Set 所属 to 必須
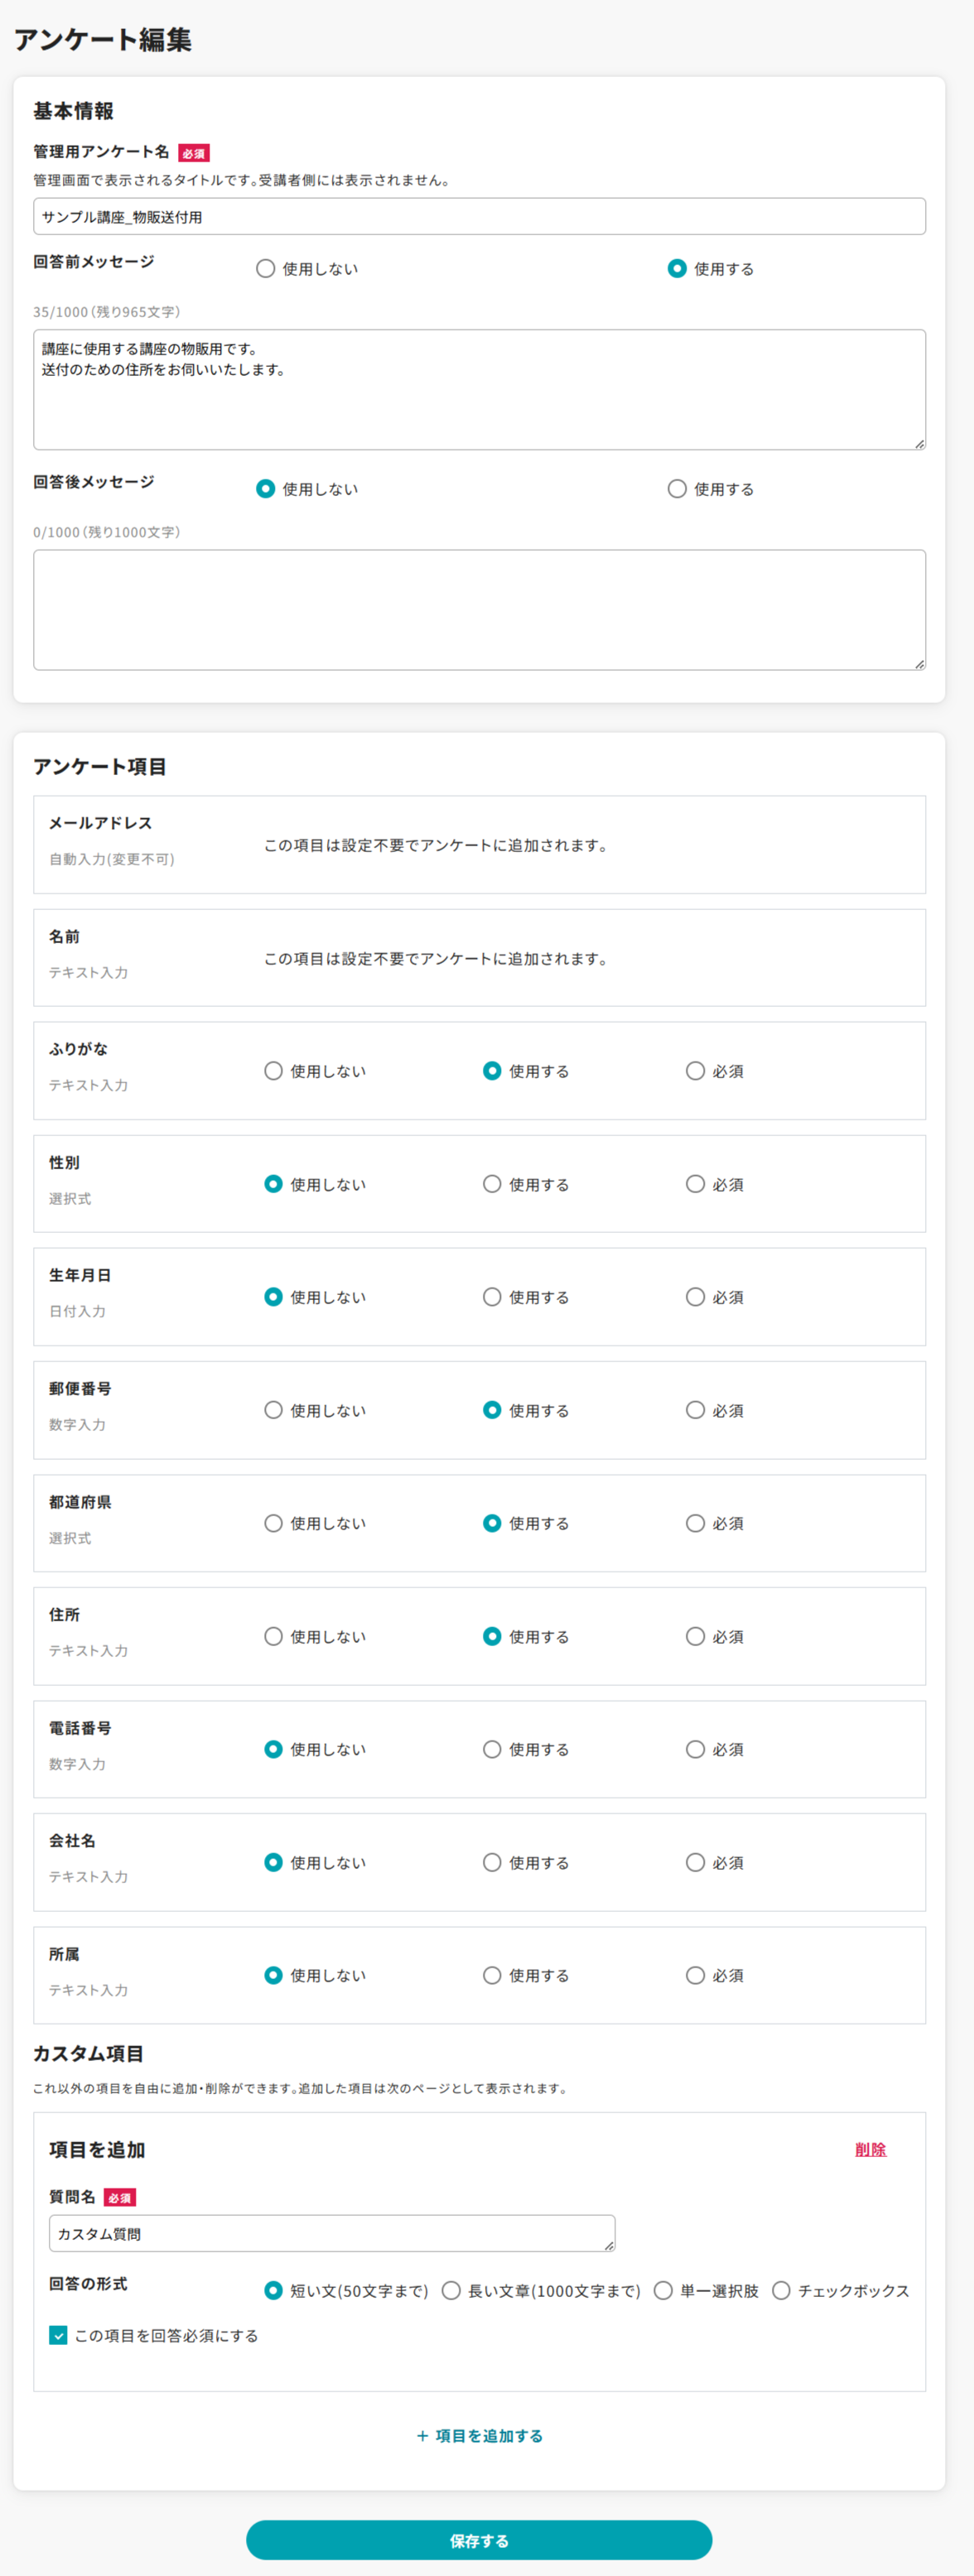 click(695, 1975)
